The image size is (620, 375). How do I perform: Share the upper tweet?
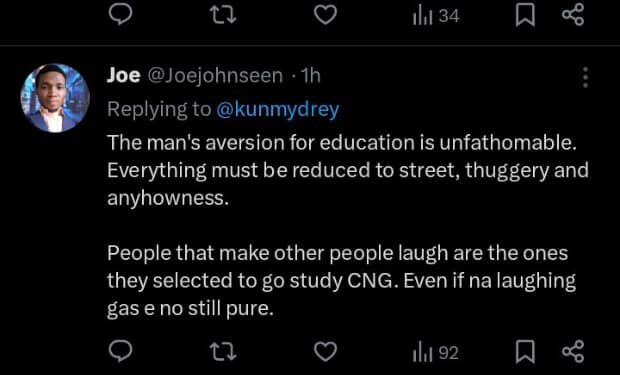point(573,15)
